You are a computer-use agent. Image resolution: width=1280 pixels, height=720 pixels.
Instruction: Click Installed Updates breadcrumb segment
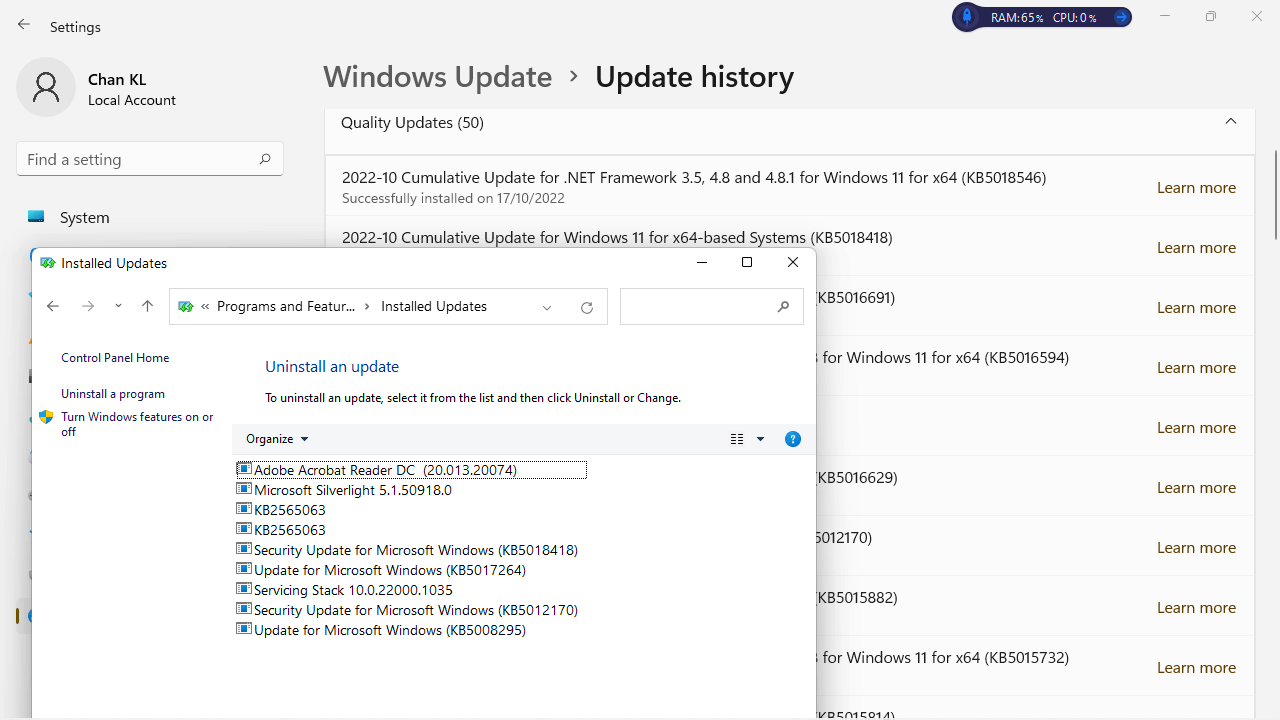(x=434, y=307)
